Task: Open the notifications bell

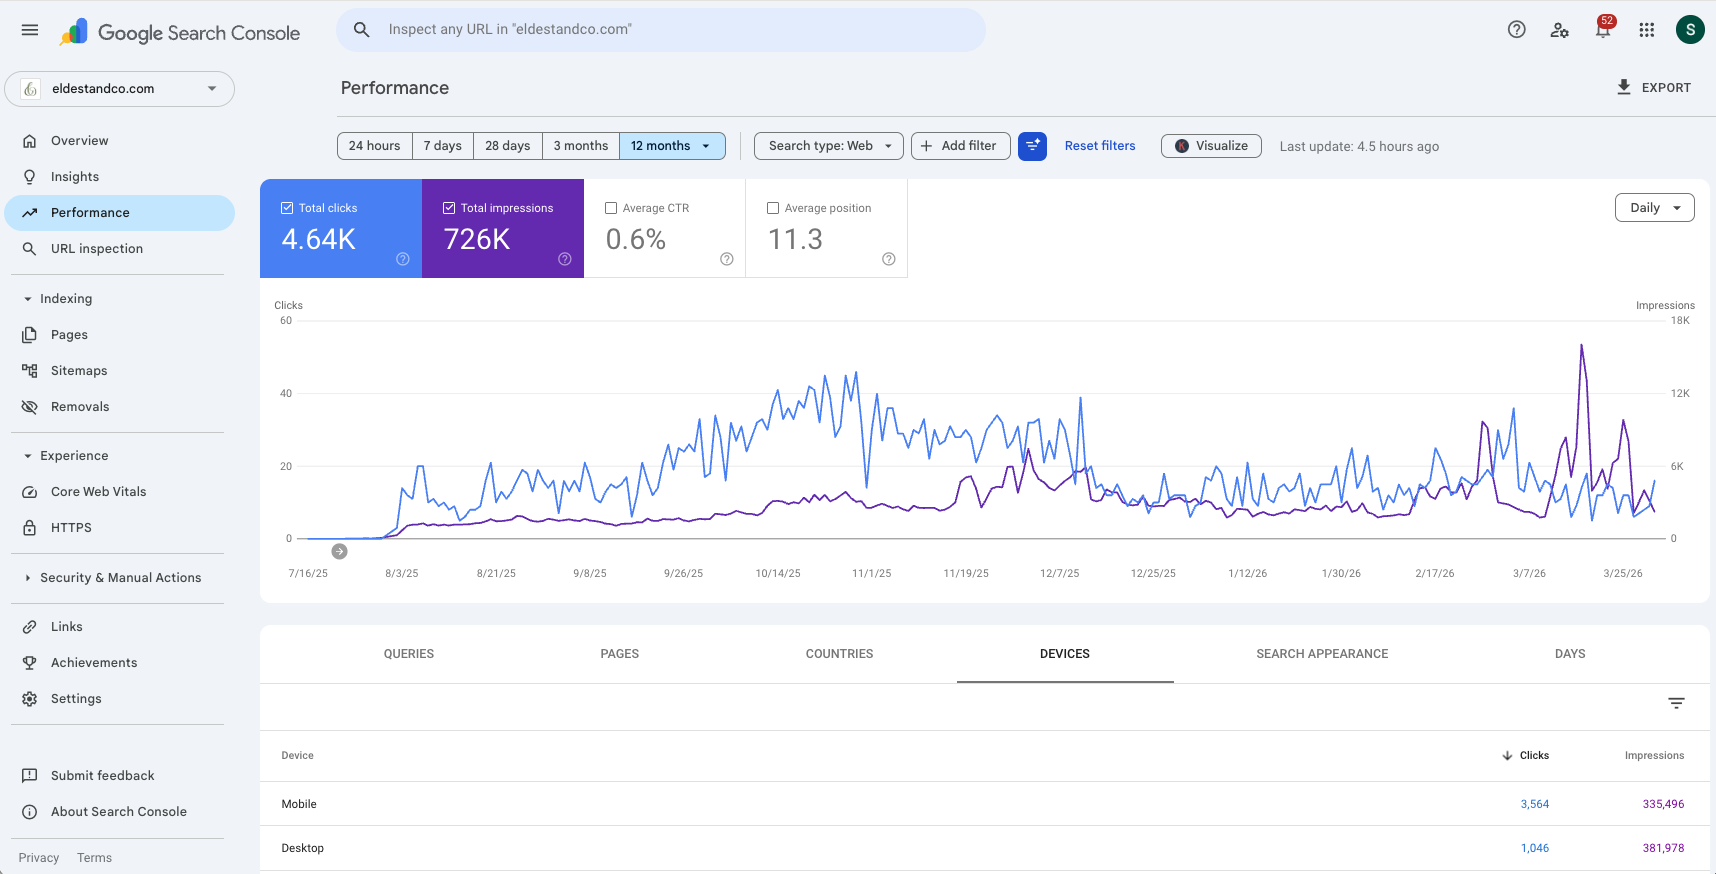Action: pyautogui.click(x=1603, y=30)
